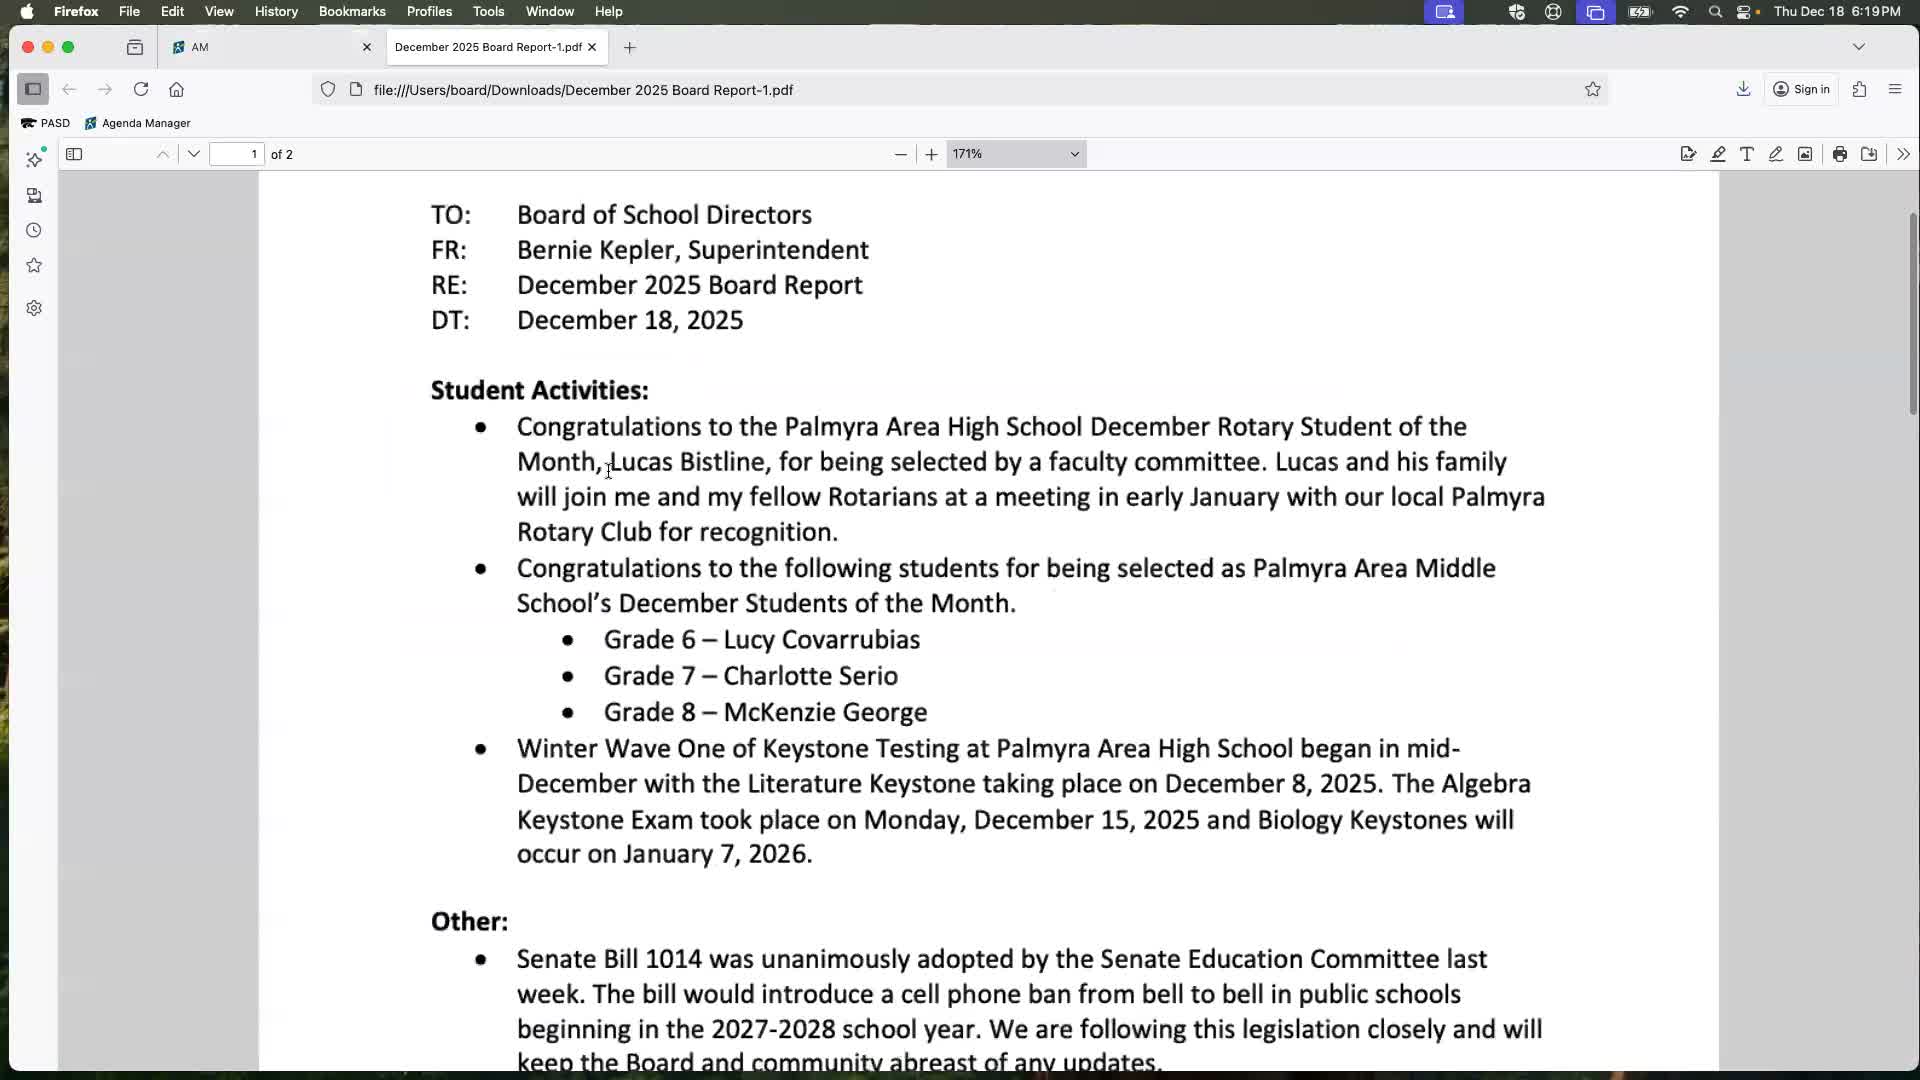
Task: Click the add image tool
Action: point(1805,154)
